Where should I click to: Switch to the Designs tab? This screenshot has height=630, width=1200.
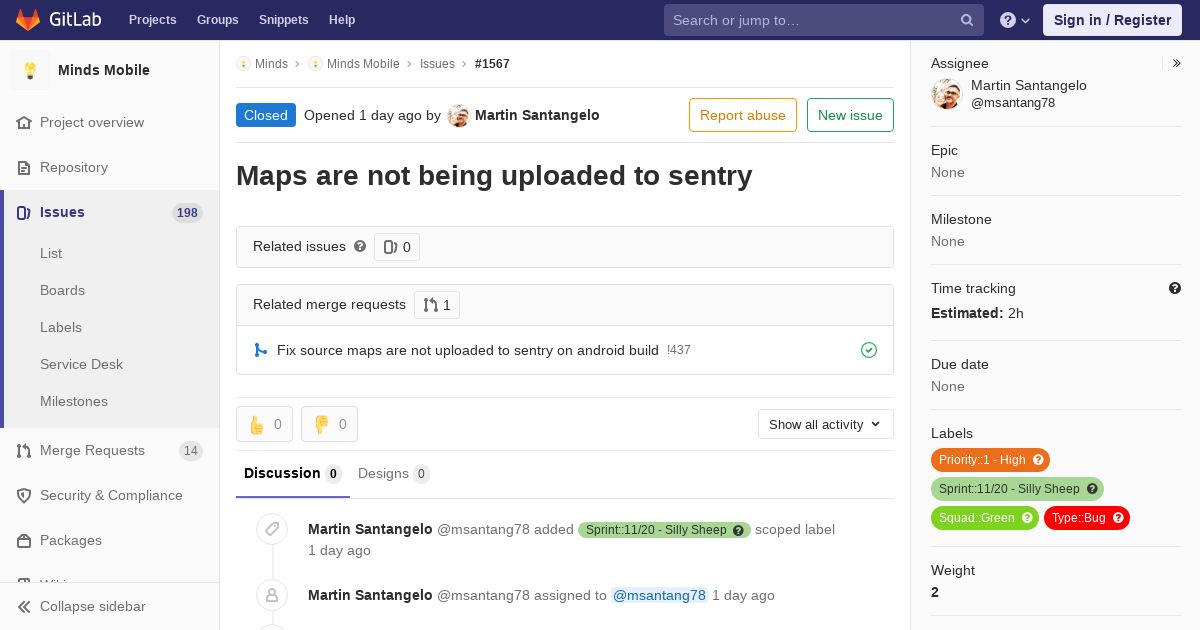pyautogui.click(x=394, y=474)
